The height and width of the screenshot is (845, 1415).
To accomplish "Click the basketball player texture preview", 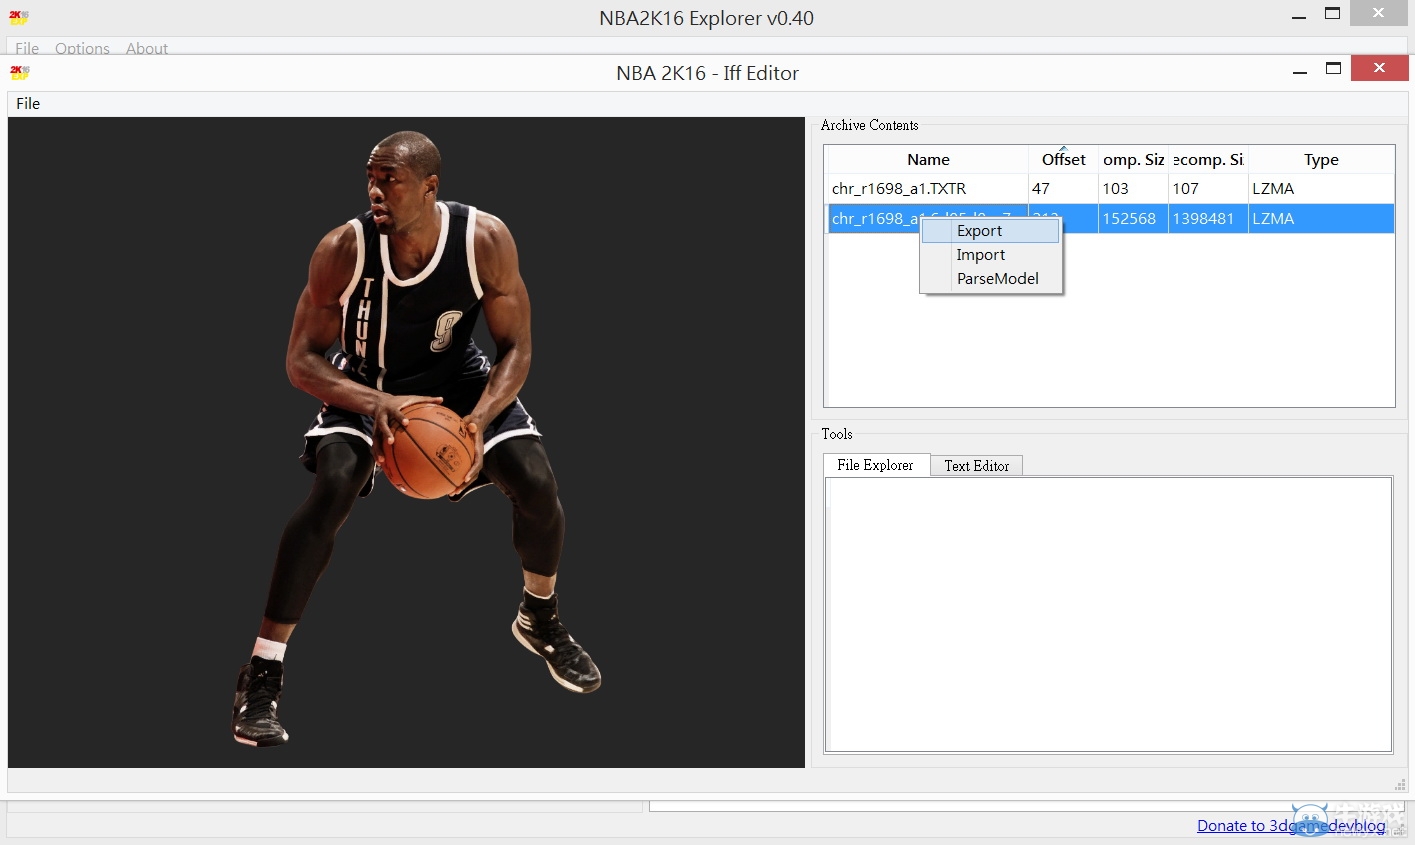I will [x=406, y=442].
